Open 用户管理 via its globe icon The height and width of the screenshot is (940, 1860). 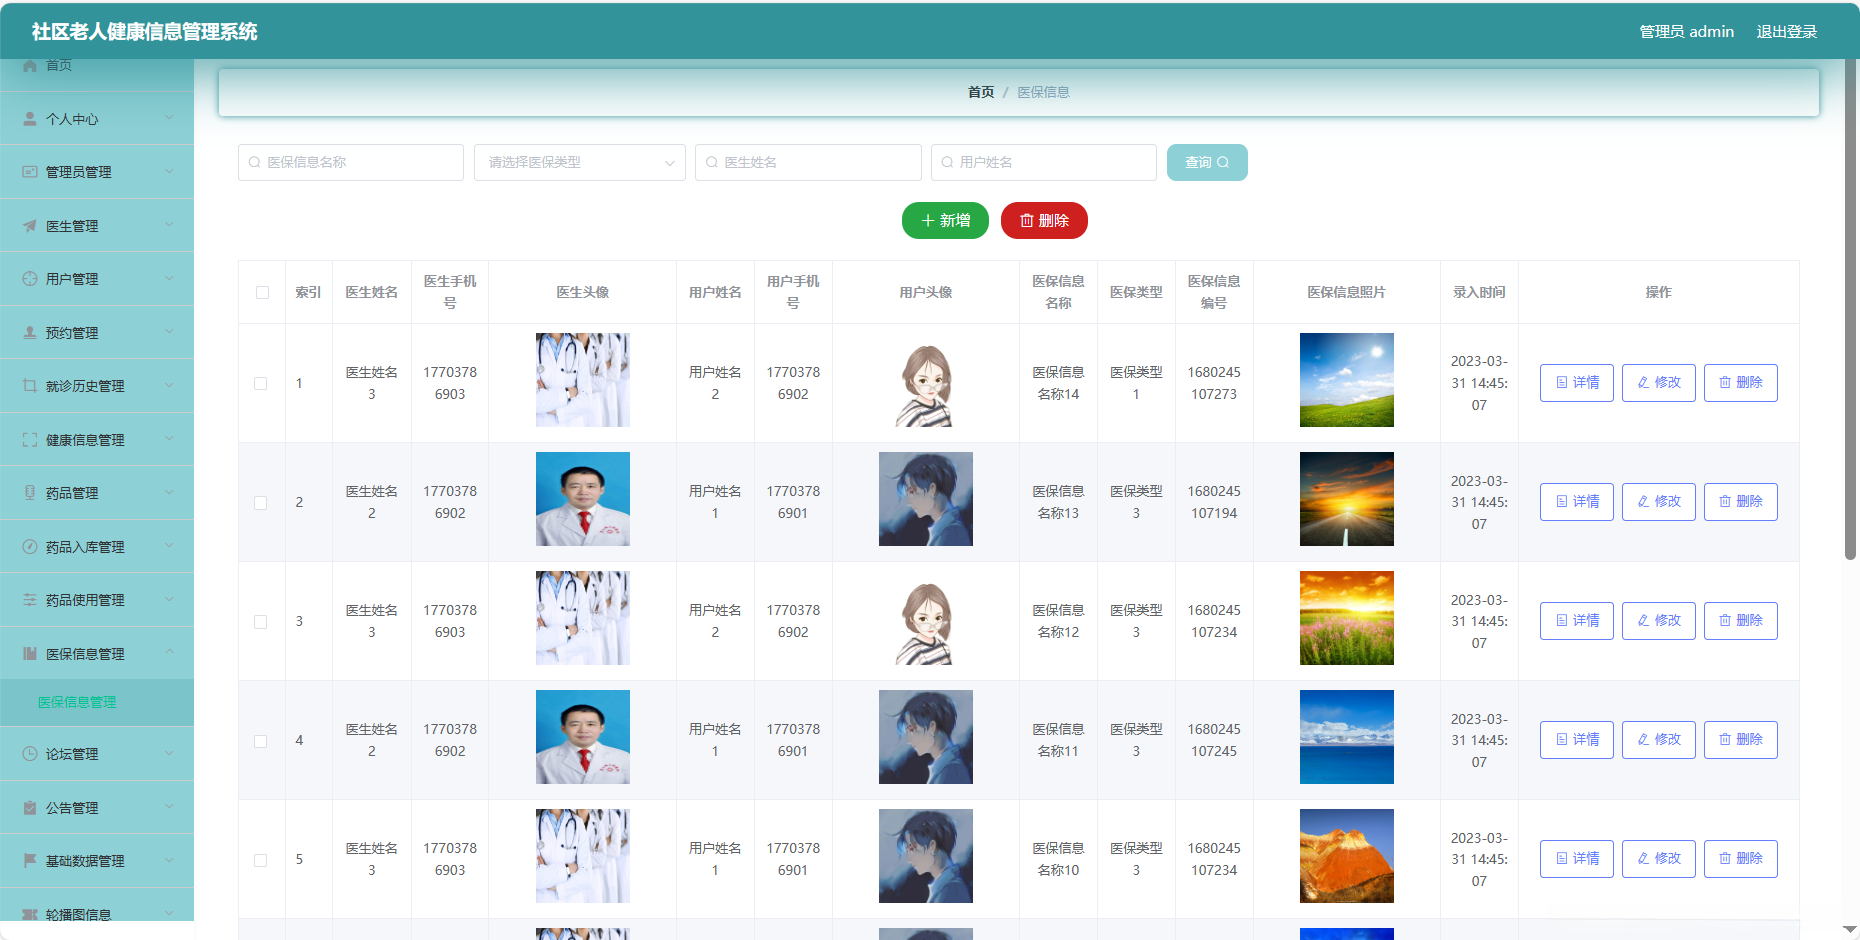(x=29, y=278)
